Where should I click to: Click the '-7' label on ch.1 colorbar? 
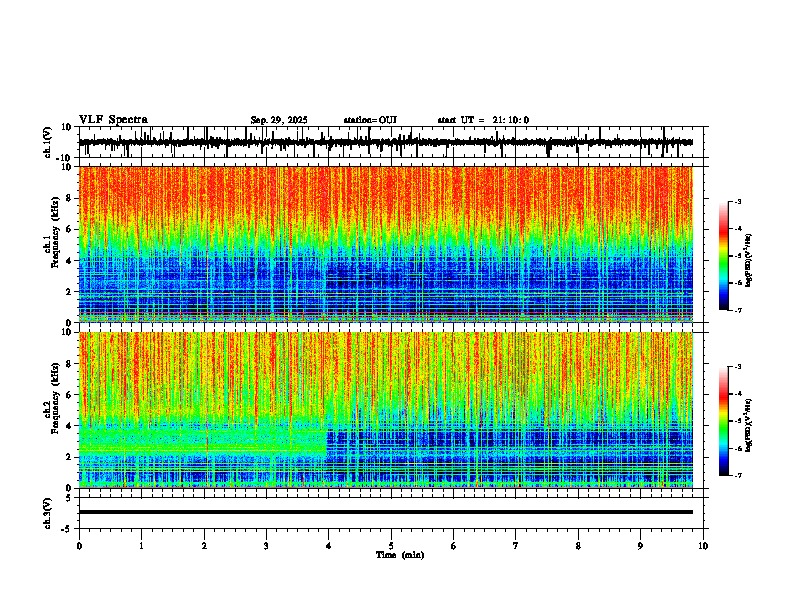pos(737,310)
